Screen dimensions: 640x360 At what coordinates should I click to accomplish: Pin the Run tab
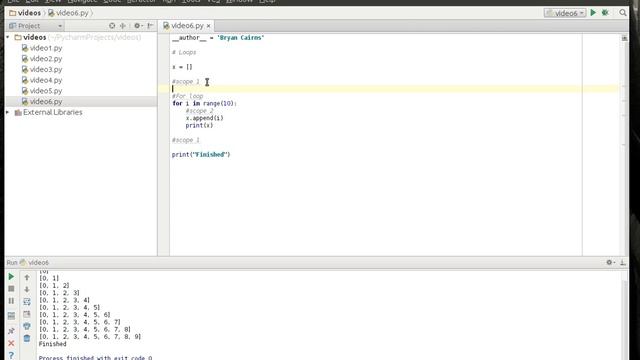pyautogui.click(x=11, y=331)
